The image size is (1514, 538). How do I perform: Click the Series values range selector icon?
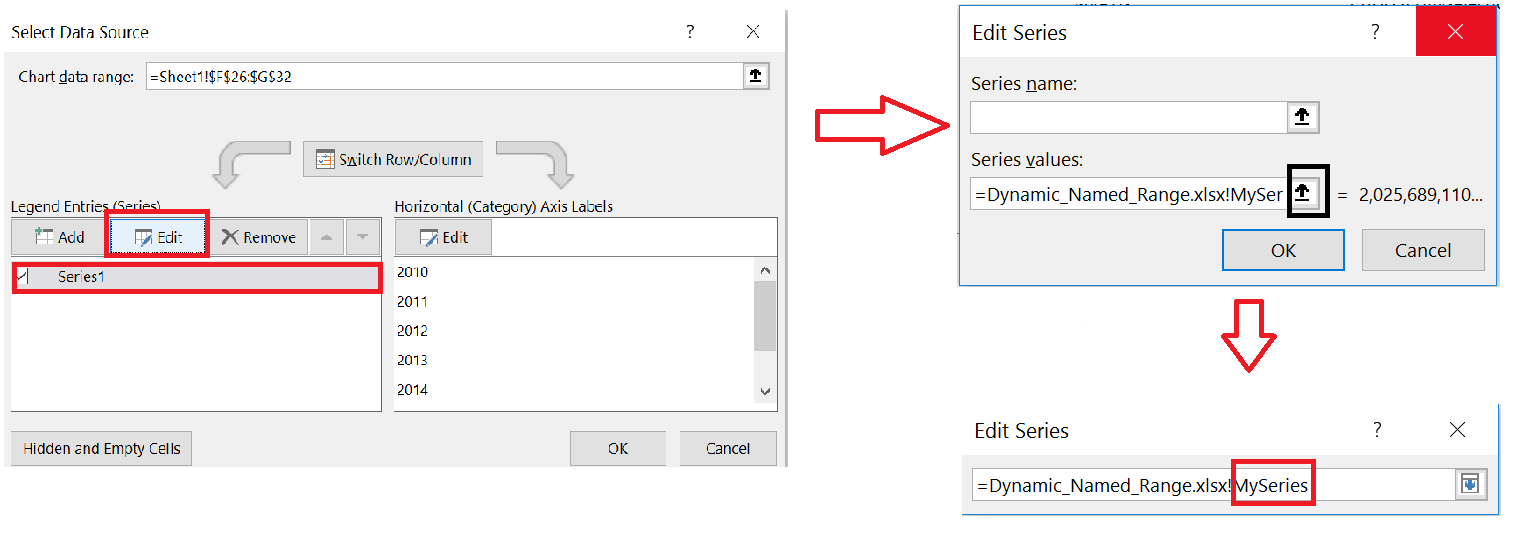coord(1302,194)
